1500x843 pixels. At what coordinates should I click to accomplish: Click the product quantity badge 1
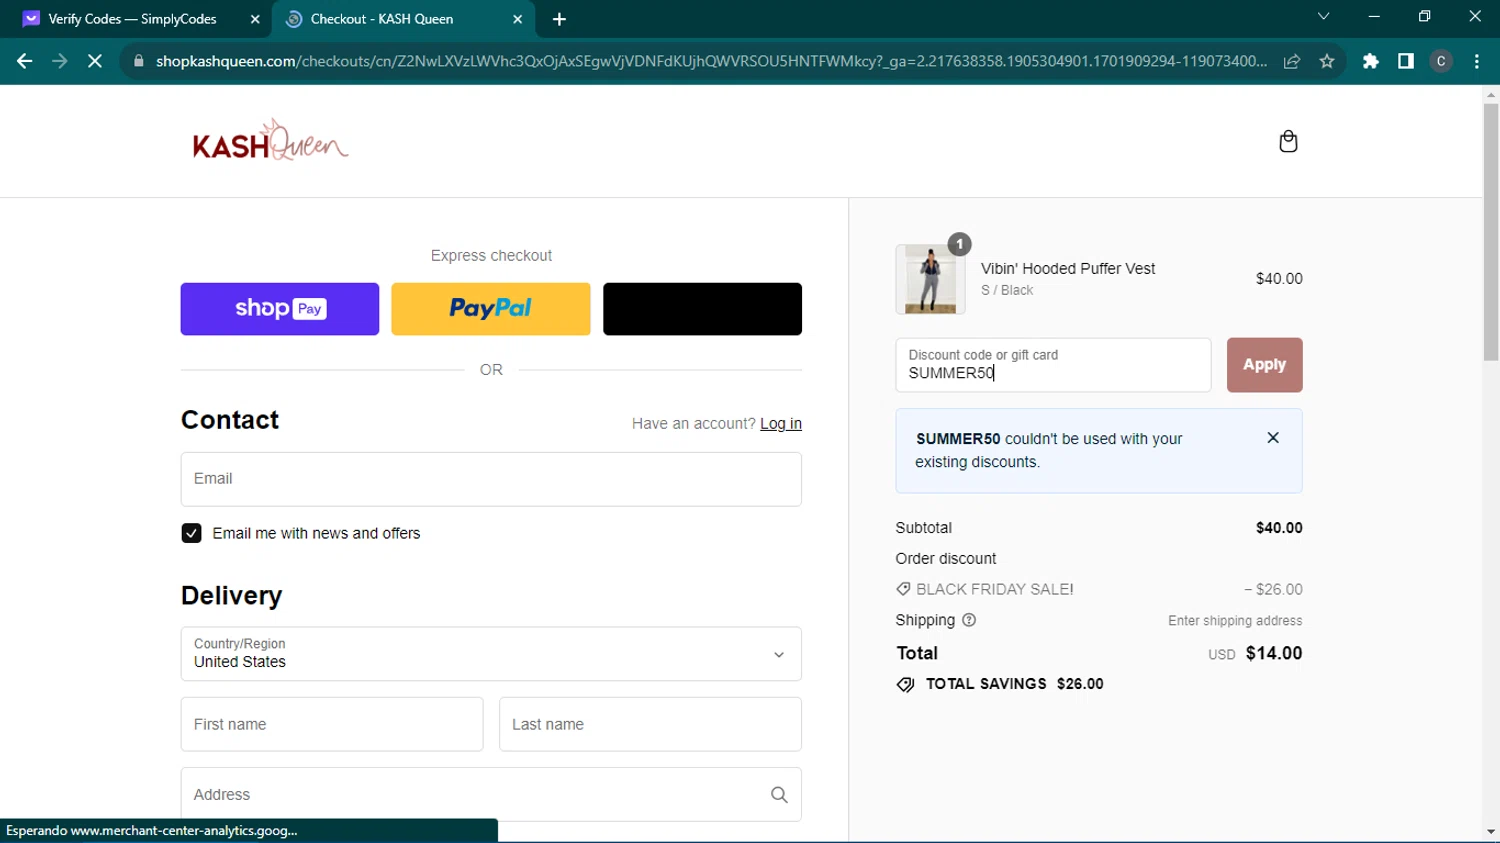tap(959, 244)
